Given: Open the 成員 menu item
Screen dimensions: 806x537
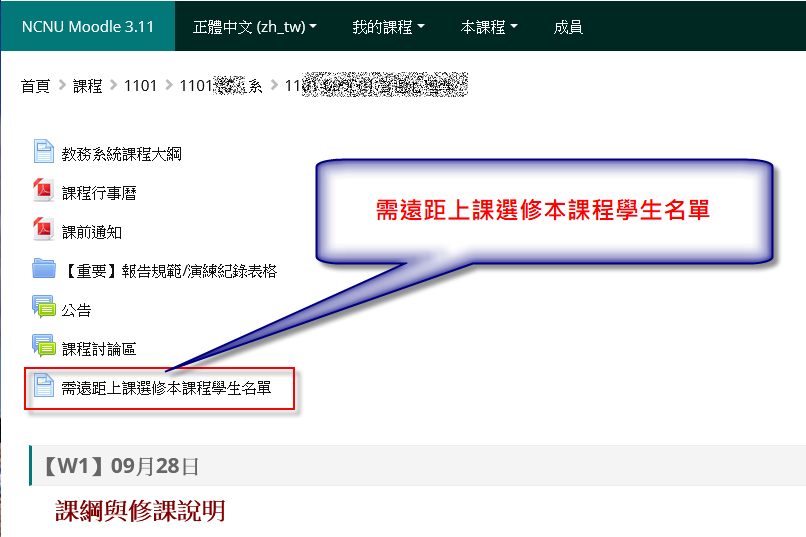Looking at the screenshot, I should click(568, 27).
